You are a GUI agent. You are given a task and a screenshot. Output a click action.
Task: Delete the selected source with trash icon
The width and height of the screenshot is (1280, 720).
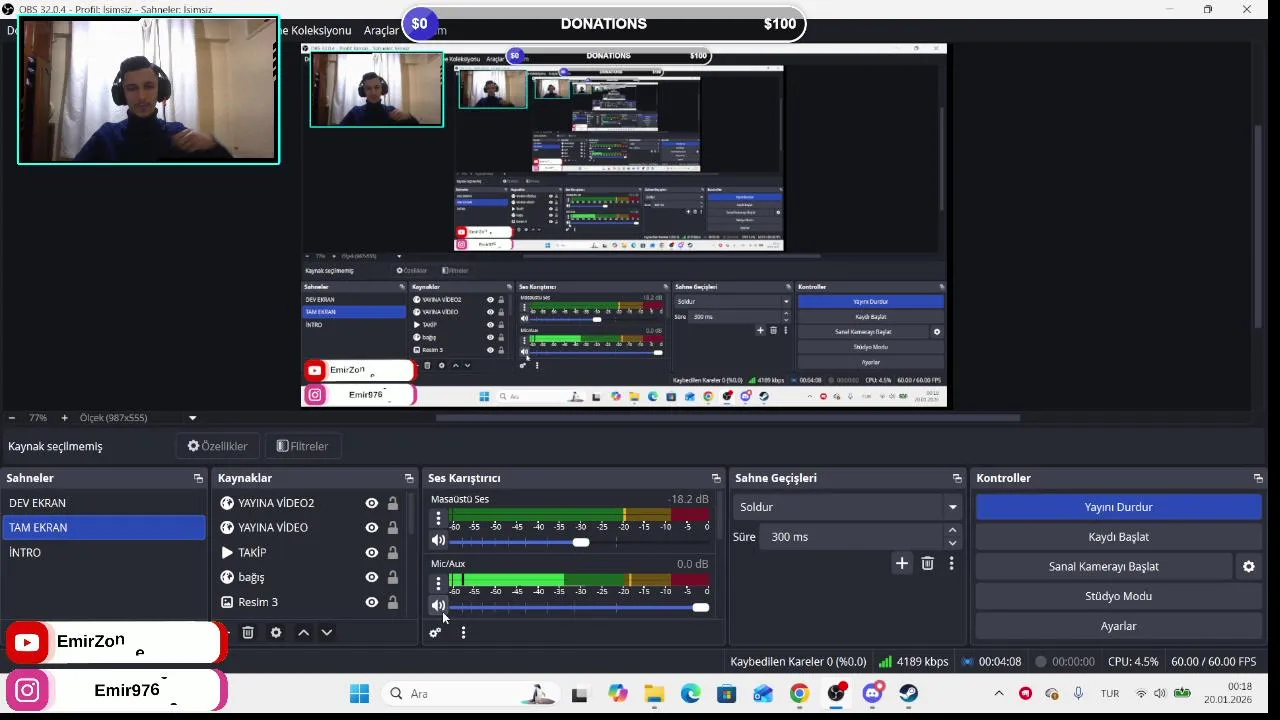point(248,632)
